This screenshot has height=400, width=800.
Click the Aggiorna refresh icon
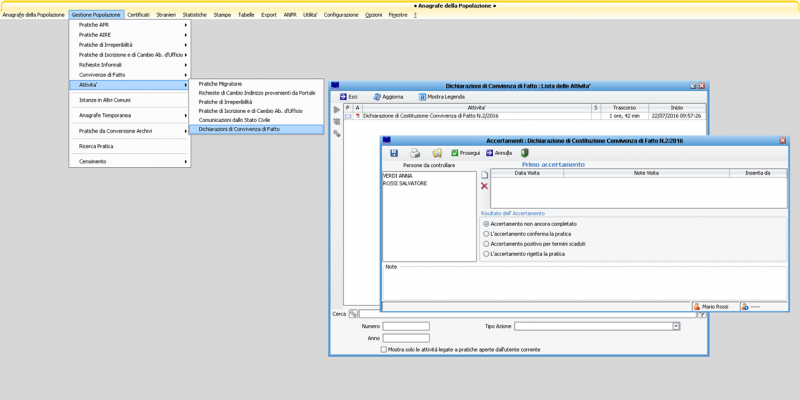pos(378,97)
